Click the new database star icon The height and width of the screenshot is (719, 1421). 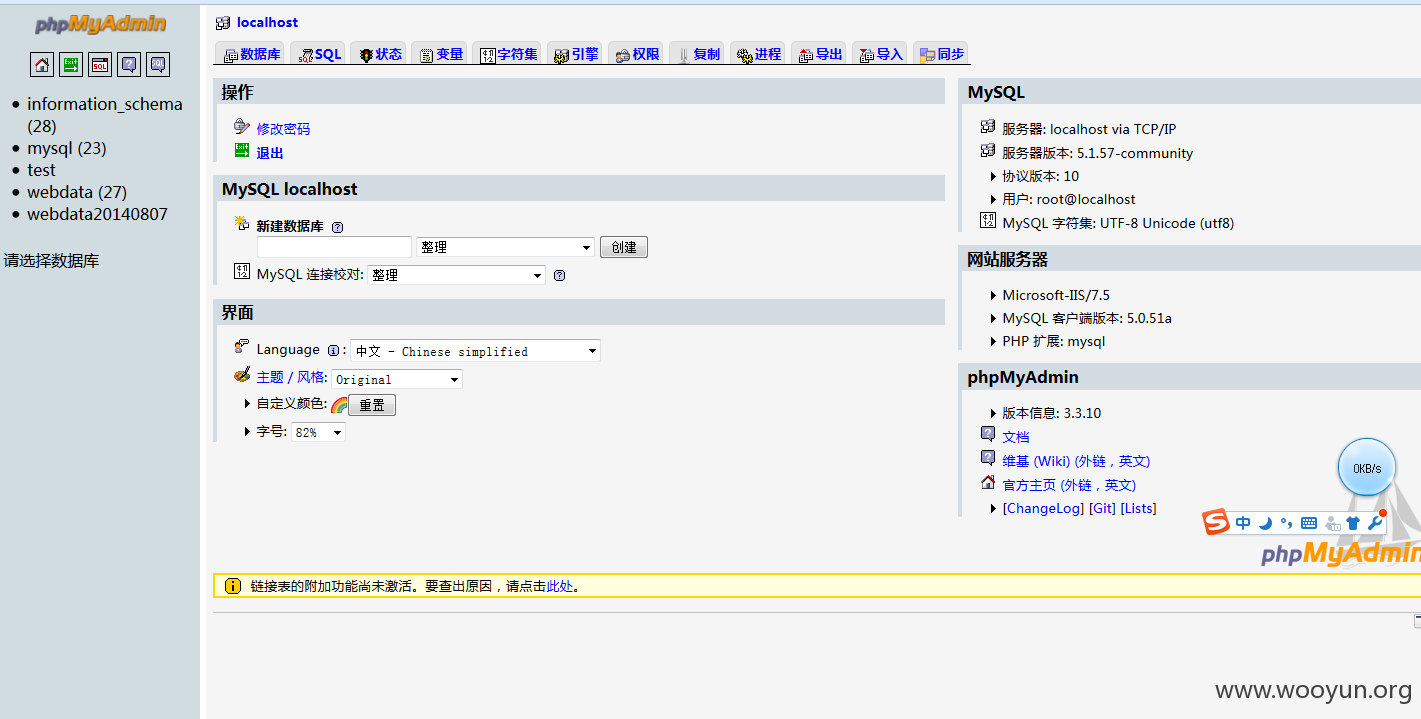point(241,224)
